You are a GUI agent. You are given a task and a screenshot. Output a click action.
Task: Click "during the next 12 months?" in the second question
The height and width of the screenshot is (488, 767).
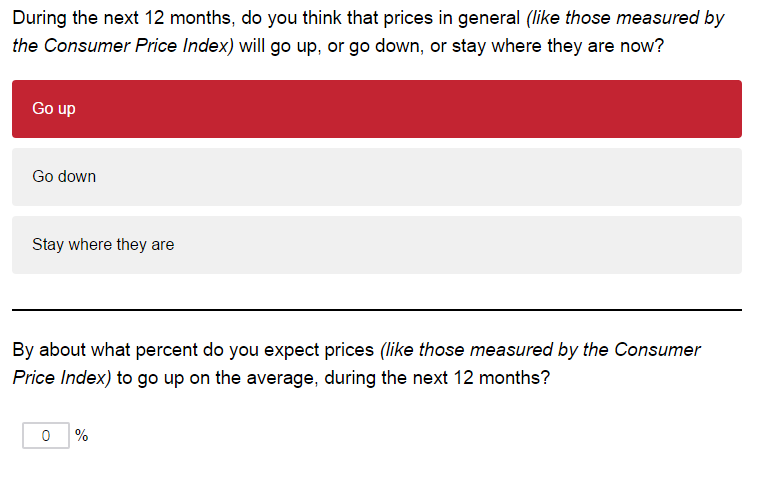pos(437,378)
